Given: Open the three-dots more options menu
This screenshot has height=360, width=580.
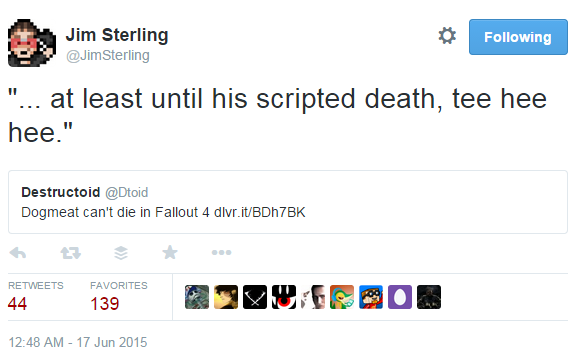Looking at the screenshot, I should pos(221,253).
